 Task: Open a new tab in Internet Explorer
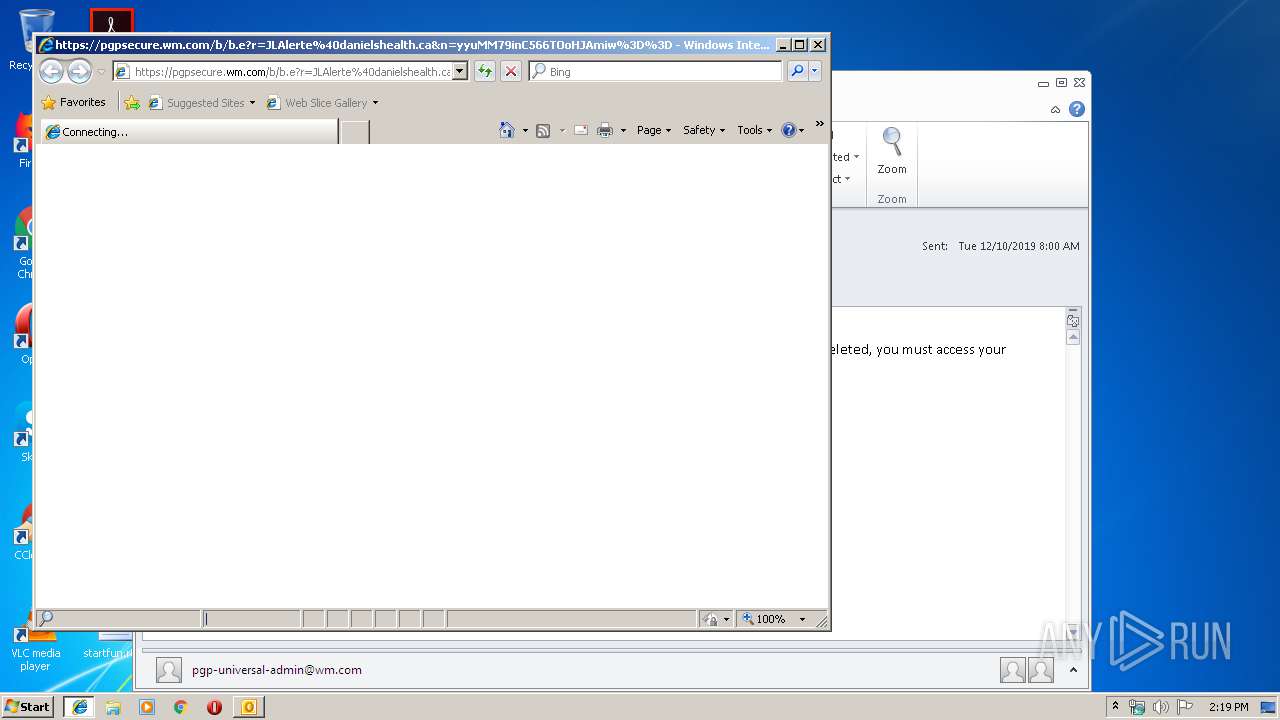[355, 132]
